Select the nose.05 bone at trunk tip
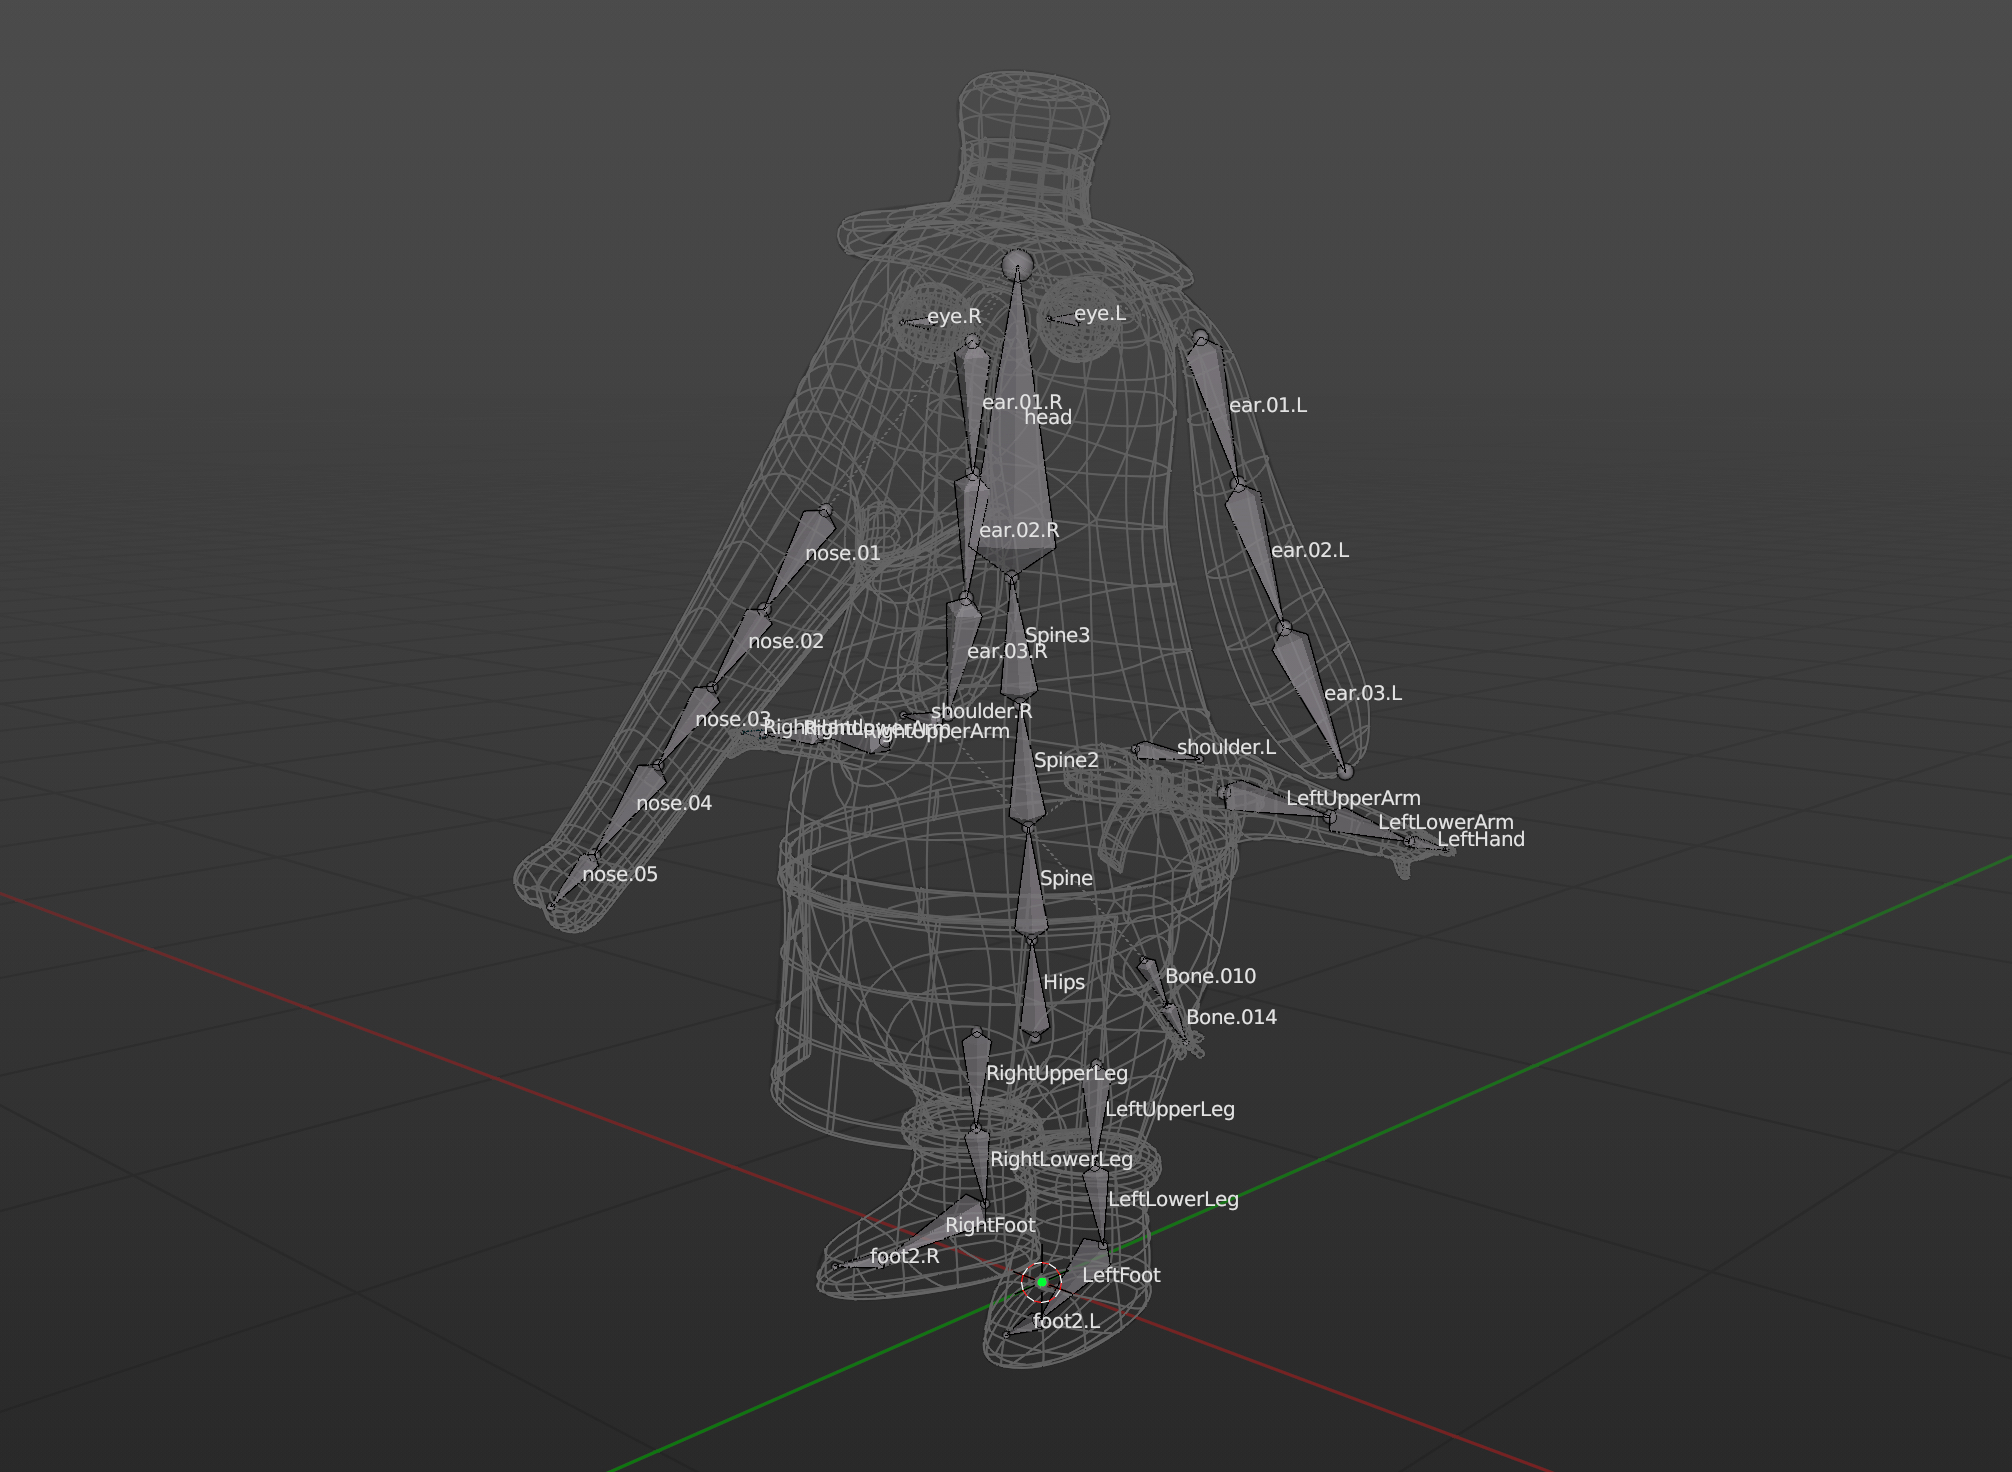Viewport: 2012px width, 1472px height. click(x=572, y=880)
